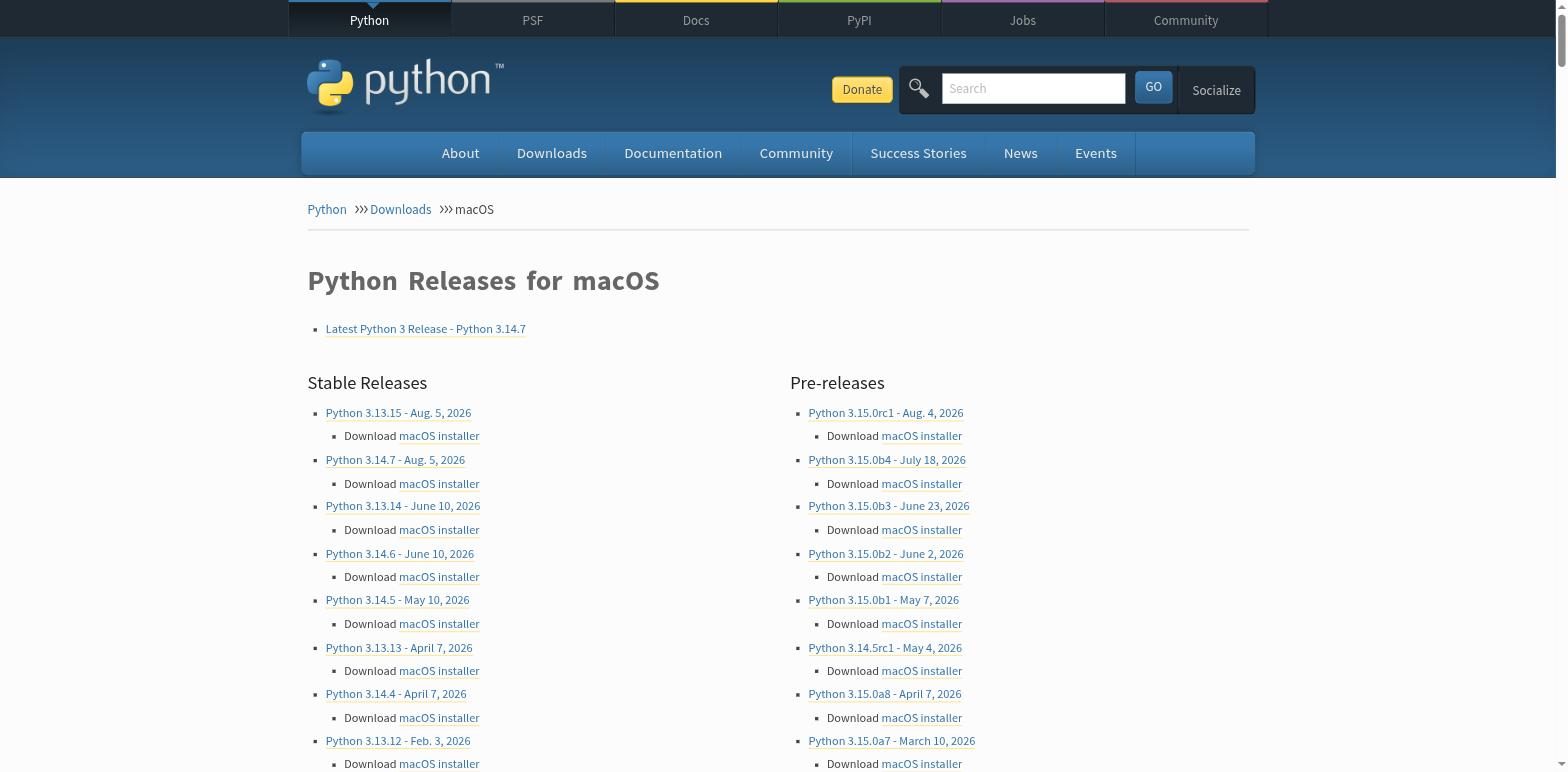
Task: Download macOS installer for Python 3.15.0b4
Action: [x=922, y=484]
